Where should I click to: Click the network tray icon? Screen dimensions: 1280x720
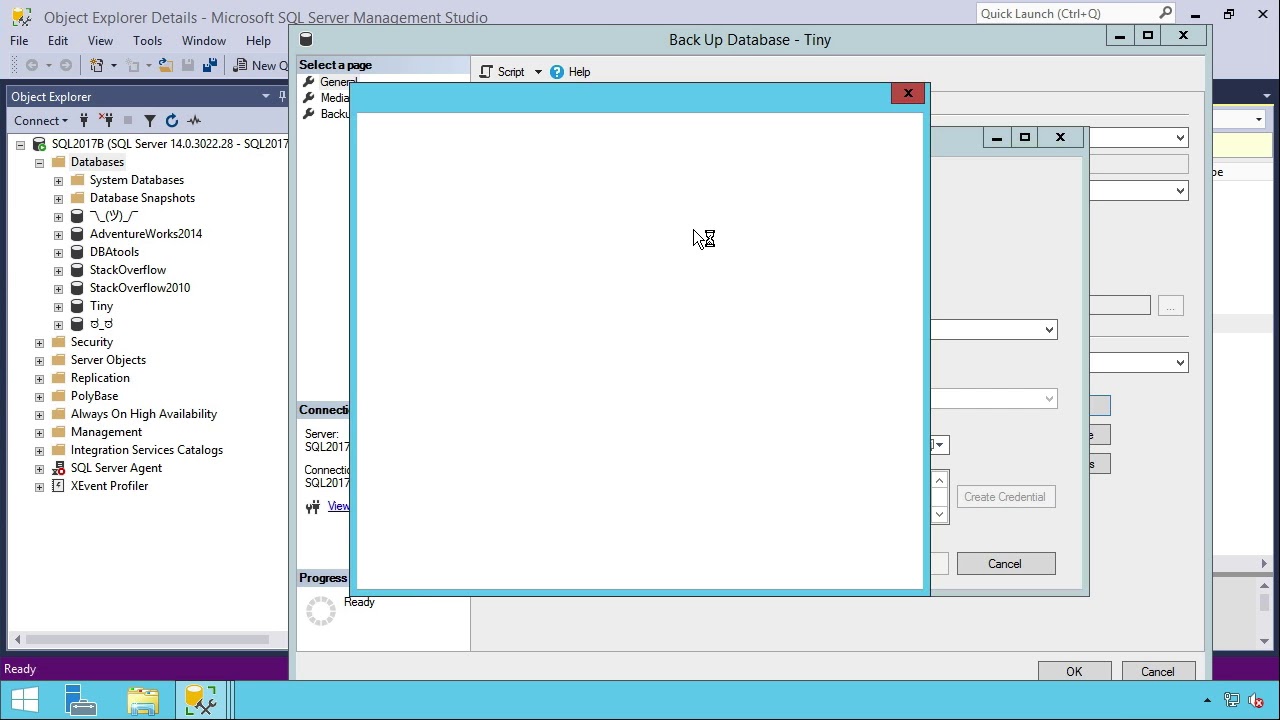pos(1233,701)
